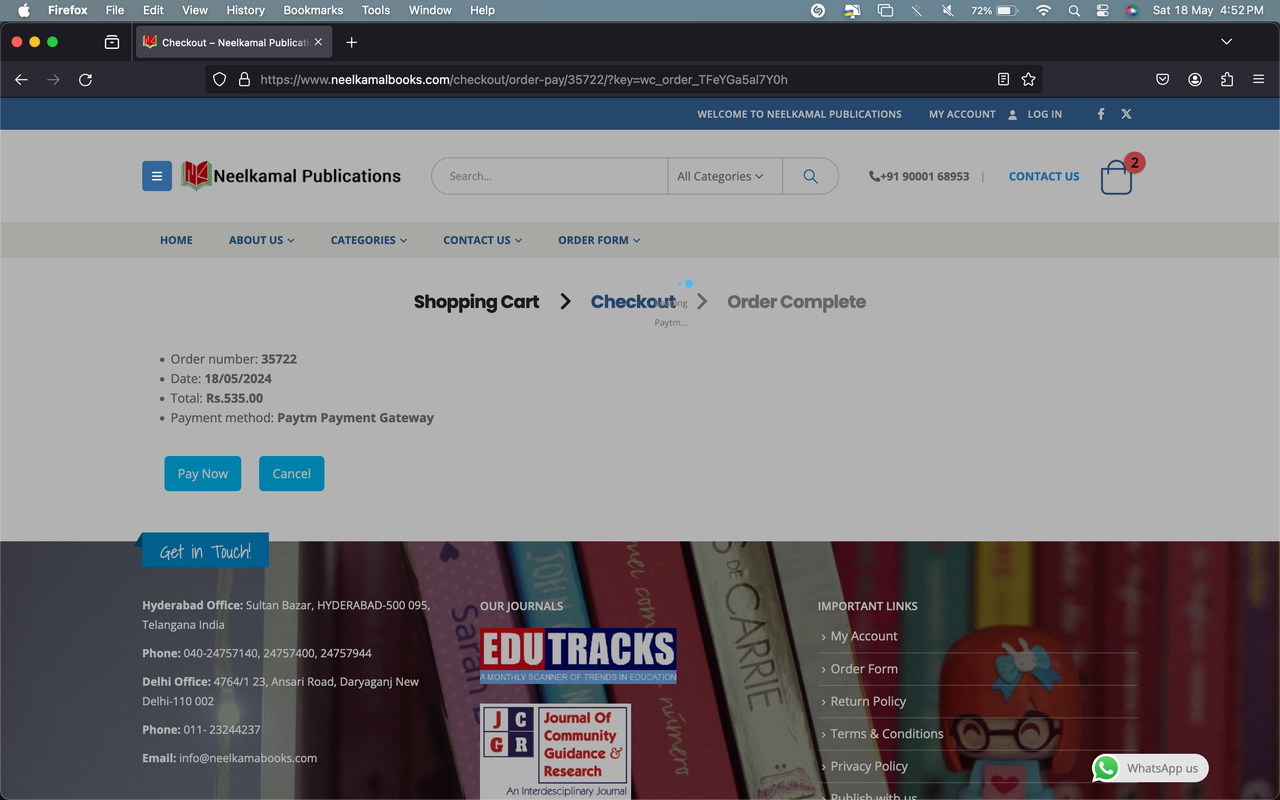Open the blue CONTACT US link

(1044, 176)
